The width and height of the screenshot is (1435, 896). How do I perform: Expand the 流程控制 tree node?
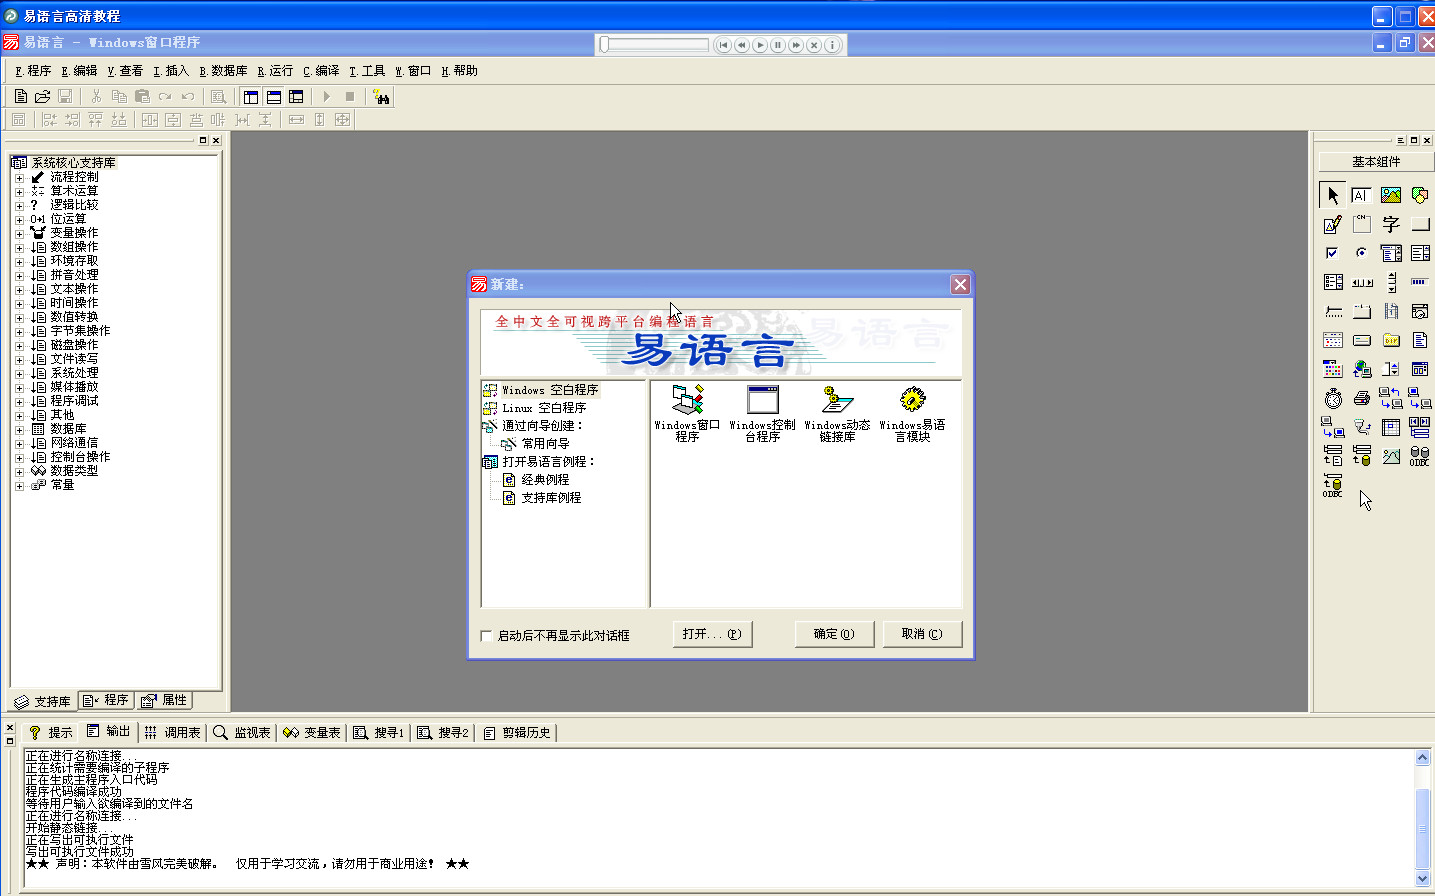[x=19, y=177]
